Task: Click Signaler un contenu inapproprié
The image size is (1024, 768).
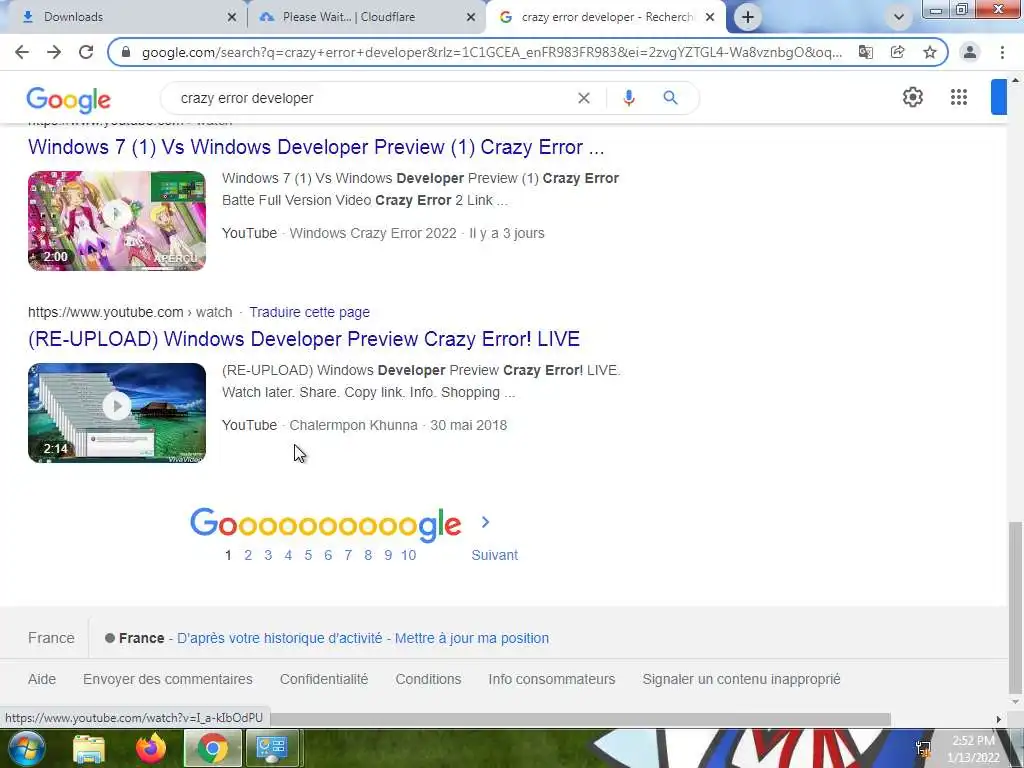Action: [x=741, y=679]
